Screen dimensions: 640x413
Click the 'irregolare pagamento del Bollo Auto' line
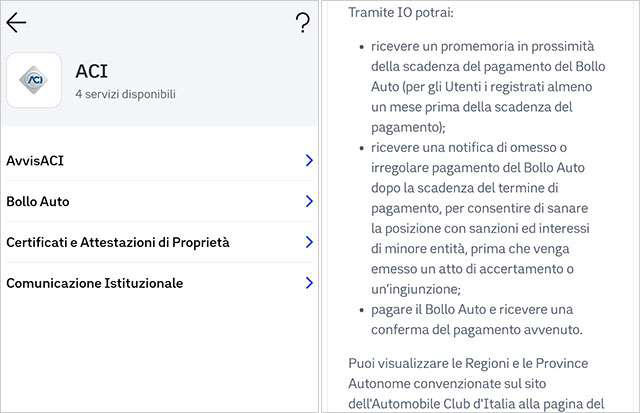point(478,168)
